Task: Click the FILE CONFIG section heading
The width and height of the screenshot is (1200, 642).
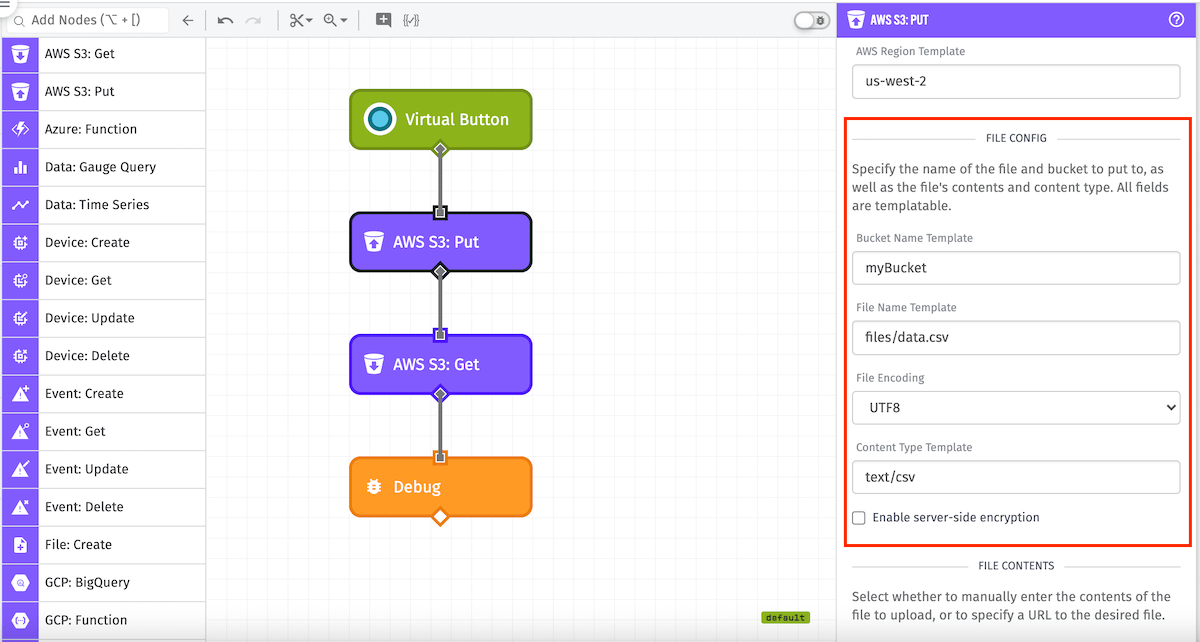Action: [1016, 138]
